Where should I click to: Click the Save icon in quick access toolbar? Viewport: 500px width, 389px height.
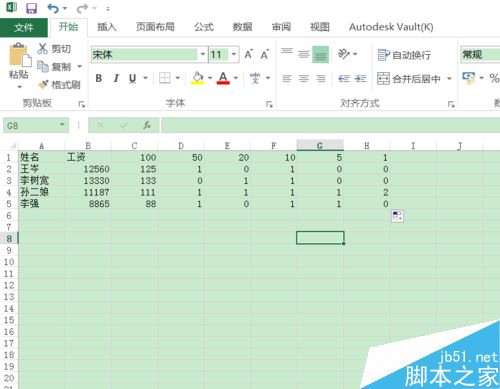click(32, 8)
